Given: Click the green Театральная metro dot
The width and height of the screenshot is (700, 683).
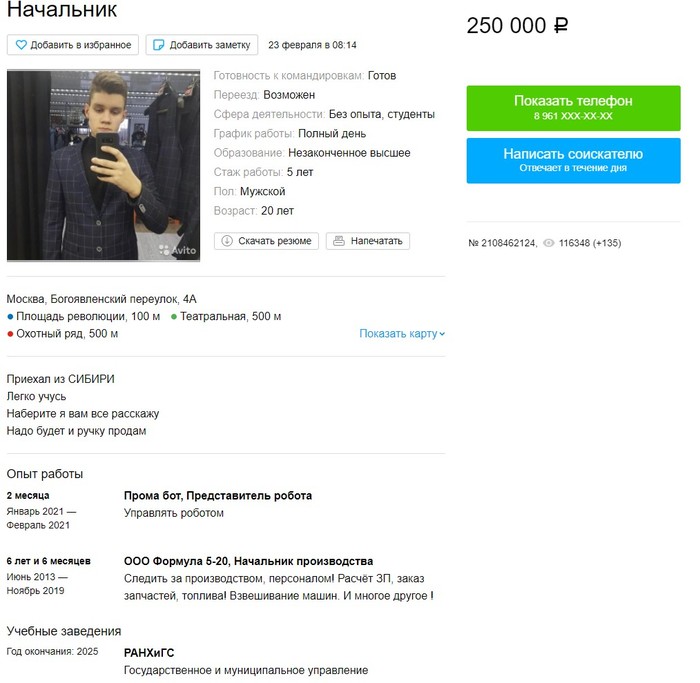Looking at the screenshot, I should (174, 317).
